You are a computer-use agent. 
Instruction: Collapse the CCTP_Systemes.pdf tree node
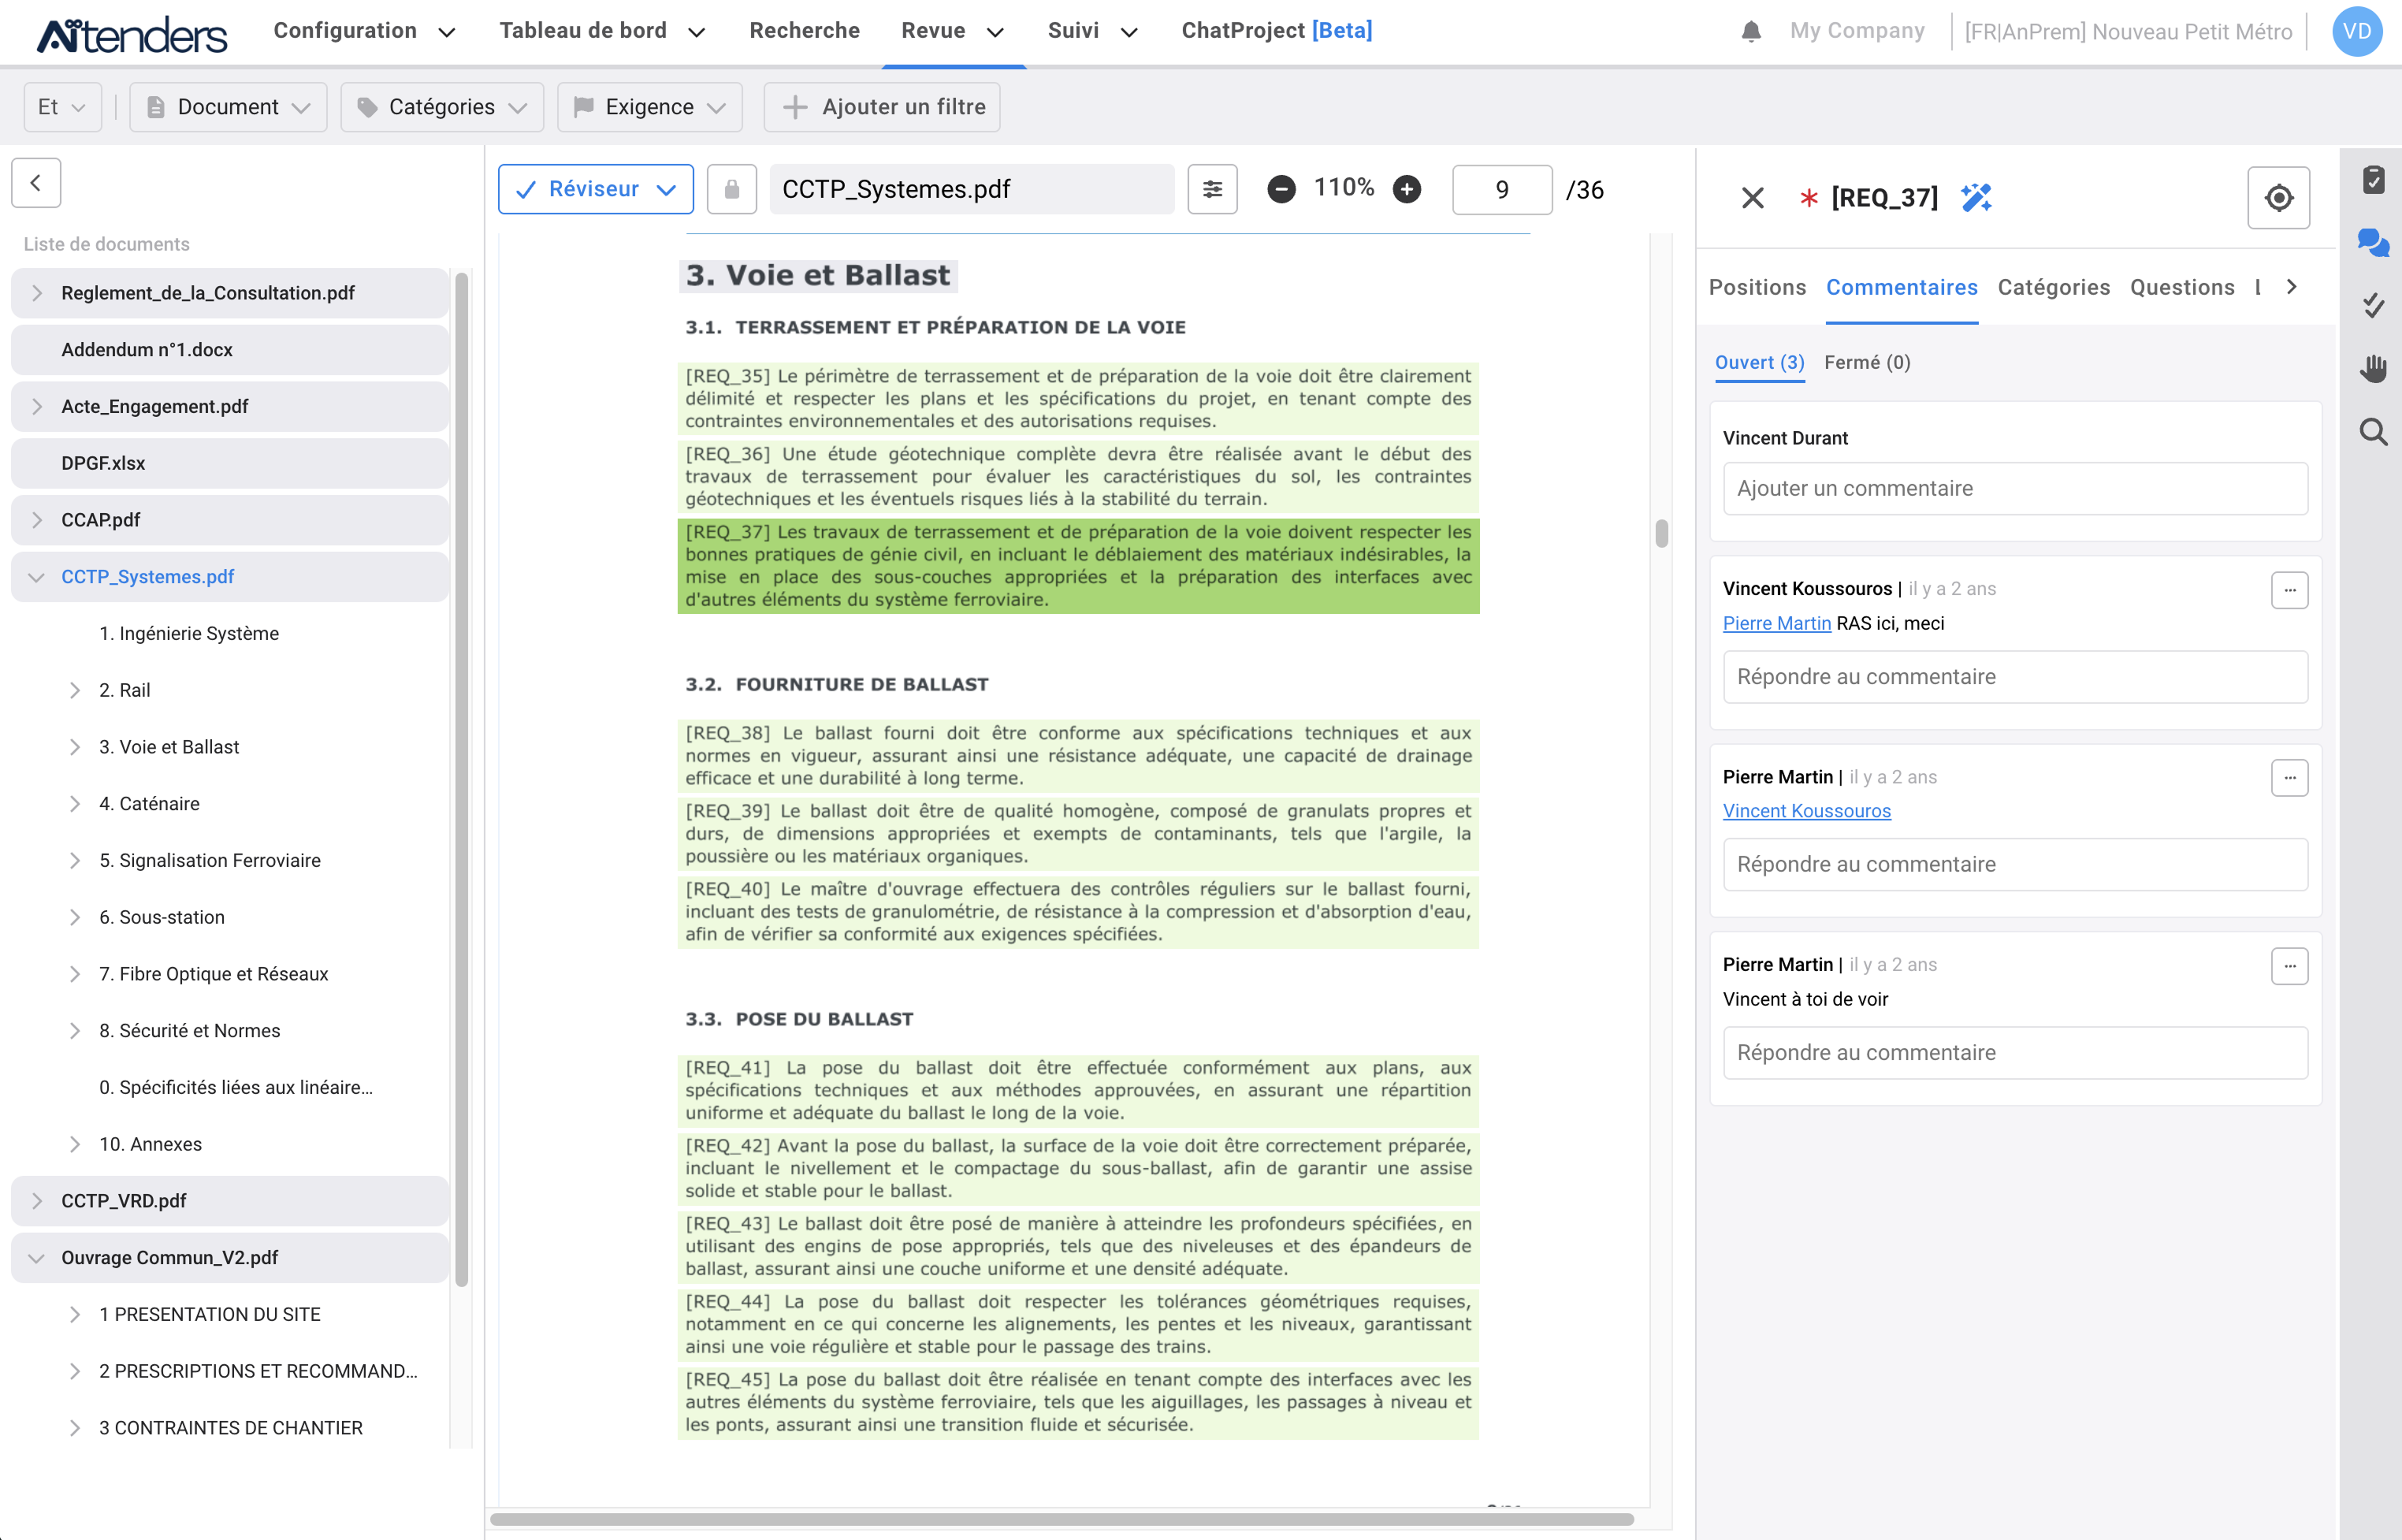[x=37, y=577]
